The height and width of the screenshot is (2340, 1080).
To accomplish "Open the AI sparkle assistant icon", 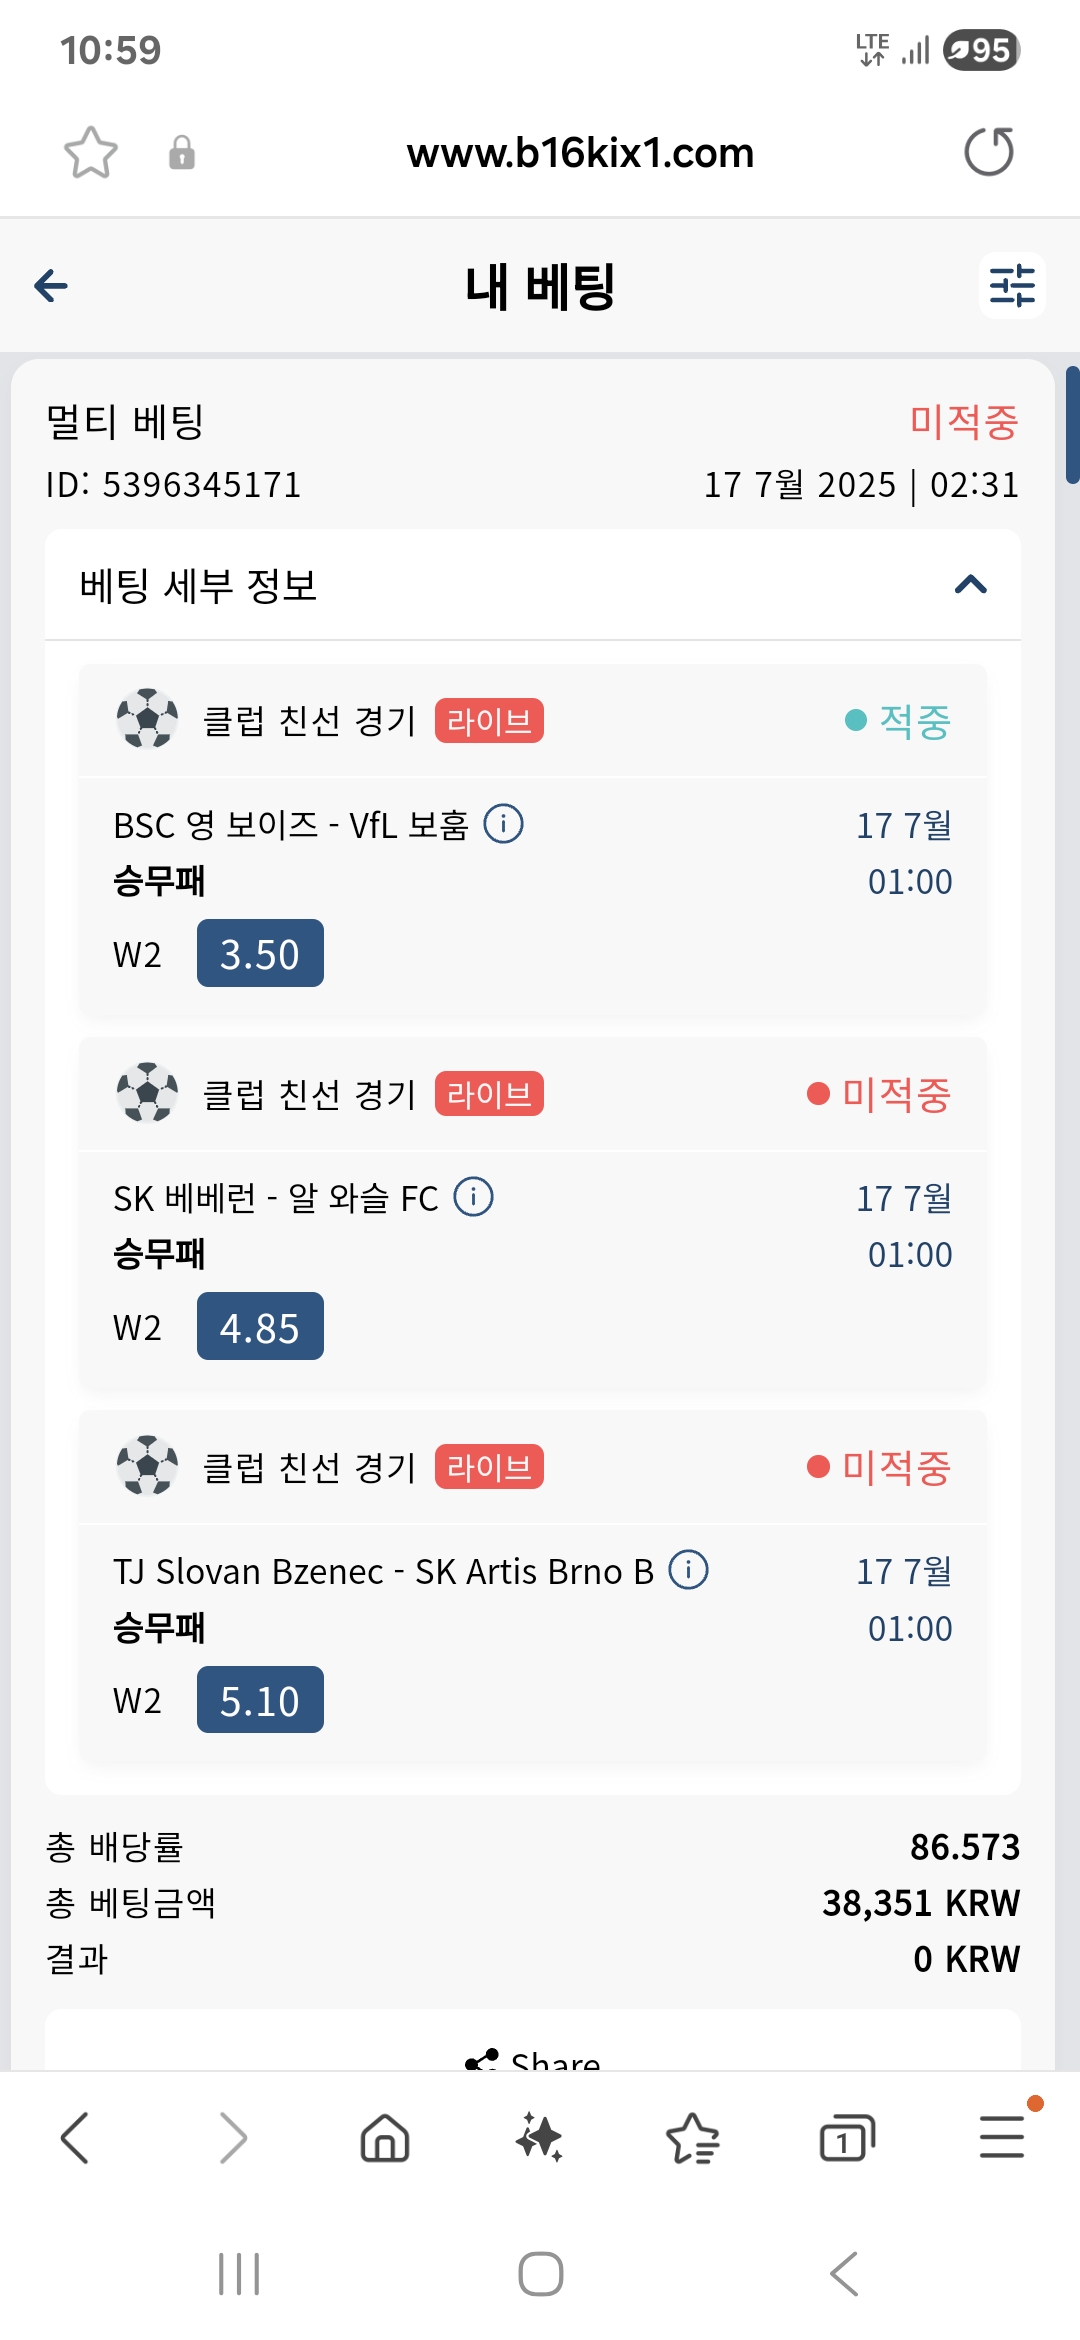I will pyautogui.click(x=539, y=2138).
